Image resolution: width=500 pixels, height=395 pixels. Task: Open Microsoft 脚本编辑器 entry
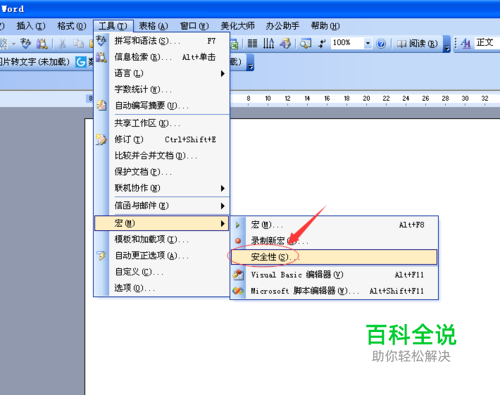pyautogui.click(x=334, y=291)
